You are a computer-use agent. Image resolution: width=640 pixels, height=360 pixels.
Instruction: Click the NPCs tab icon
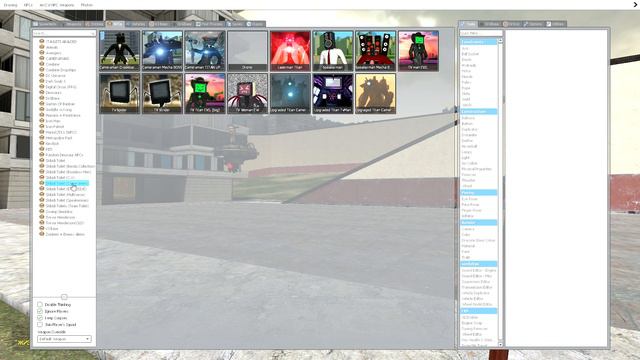(x=109, y=24)
